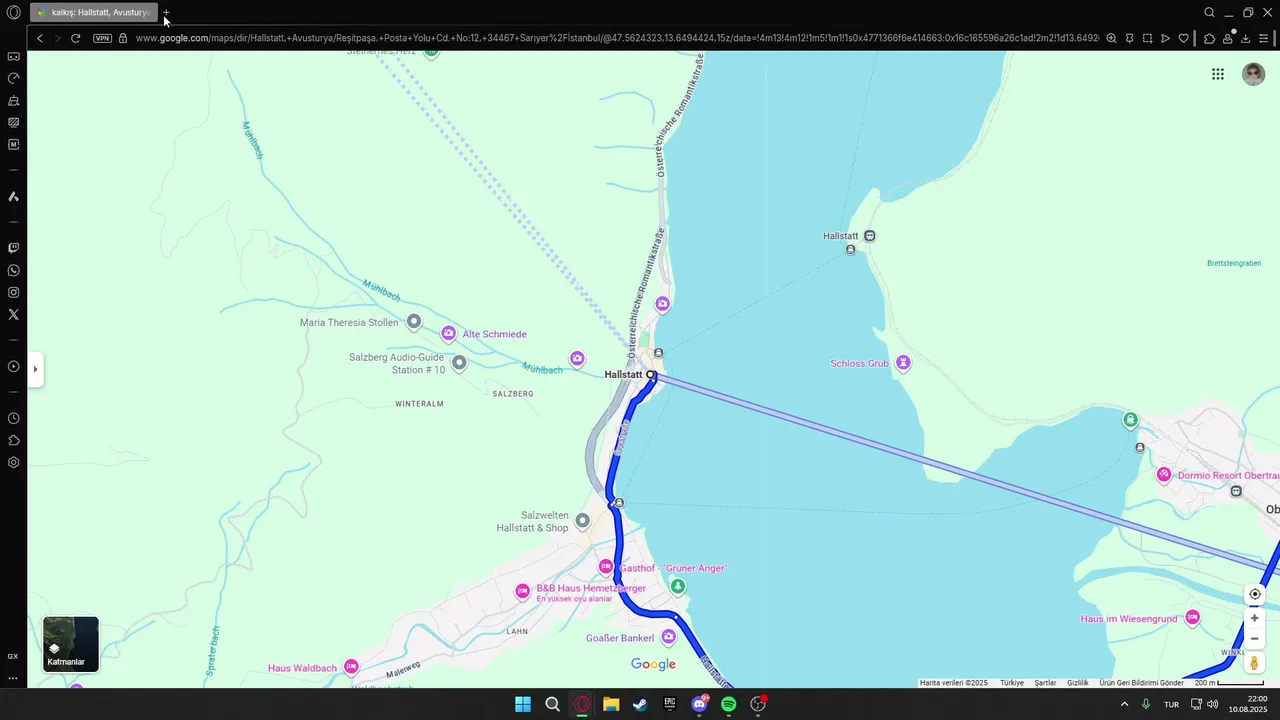Open Steam from the taskbar
The width and height of the screenshot is (1280, 720).
coord(640,704)
